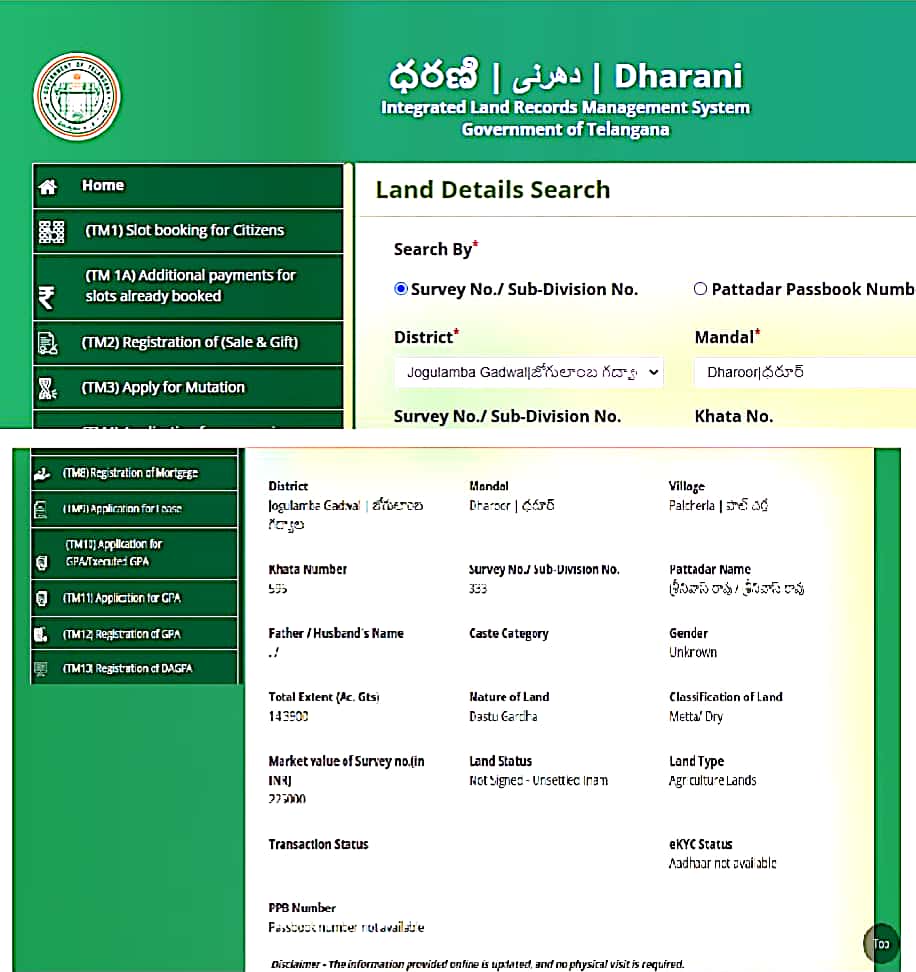Click the Application for Lease icon

(41, 509)
